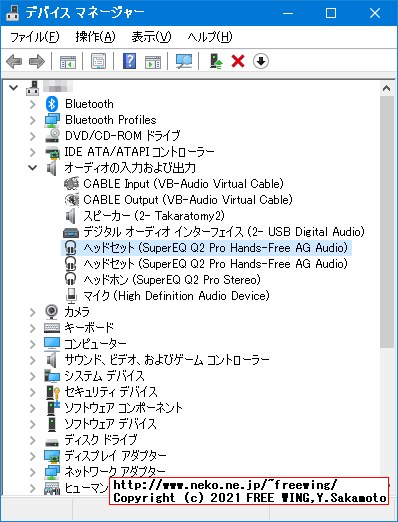This screenshot has height=522, width=398.
Task: Click the ネットワーク アダプター icon
Action: [52, 472]
